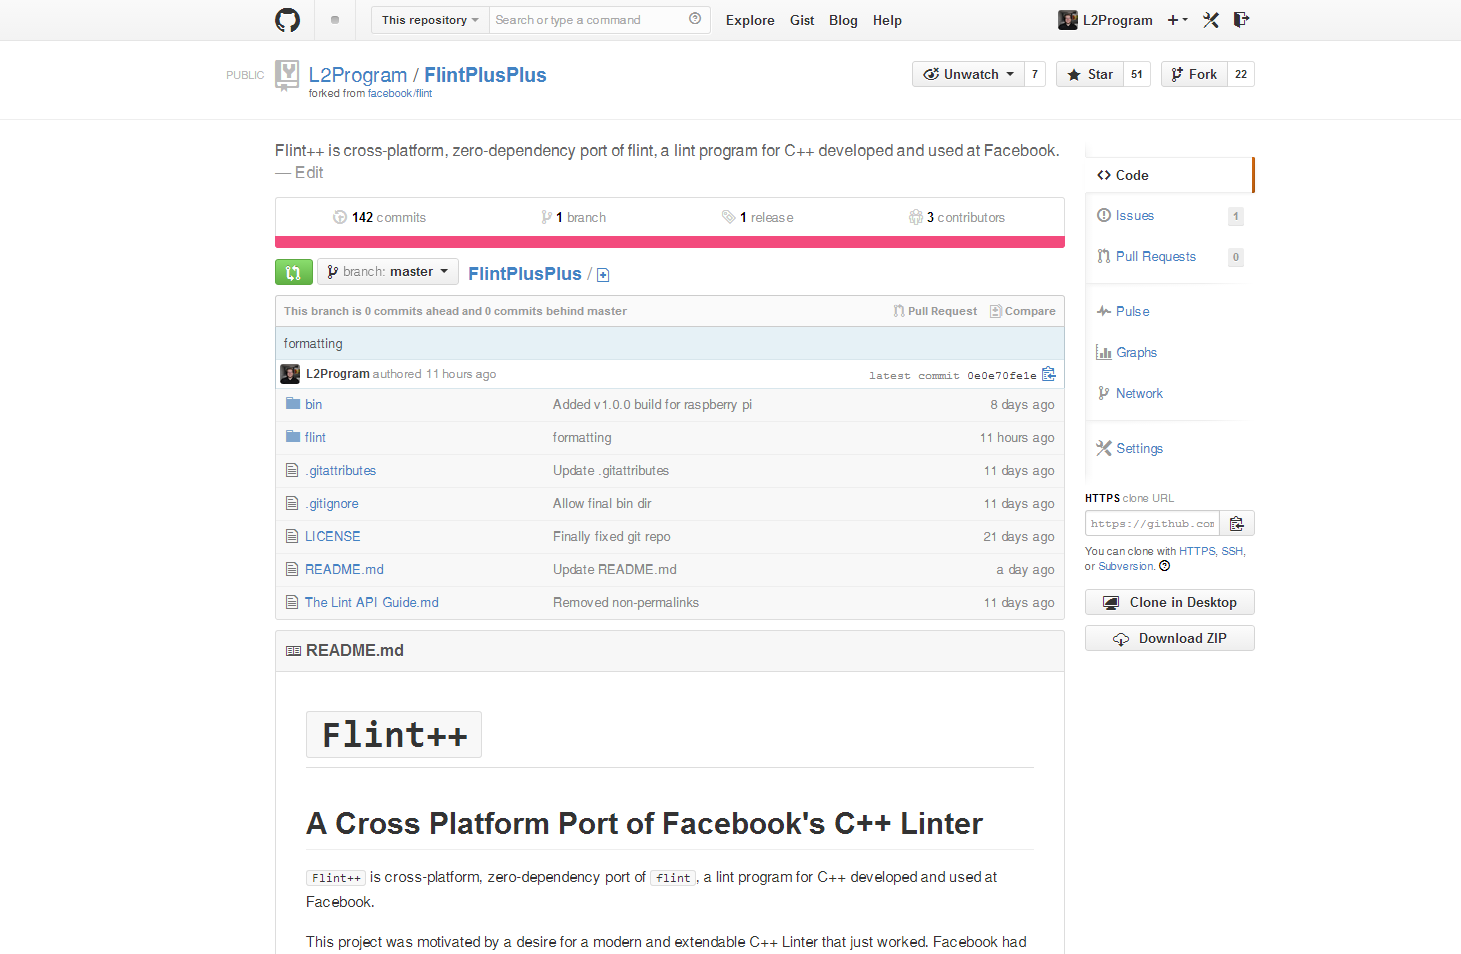
Task: Open the GitHub Octocat home logo
Action: click(288, 20)
